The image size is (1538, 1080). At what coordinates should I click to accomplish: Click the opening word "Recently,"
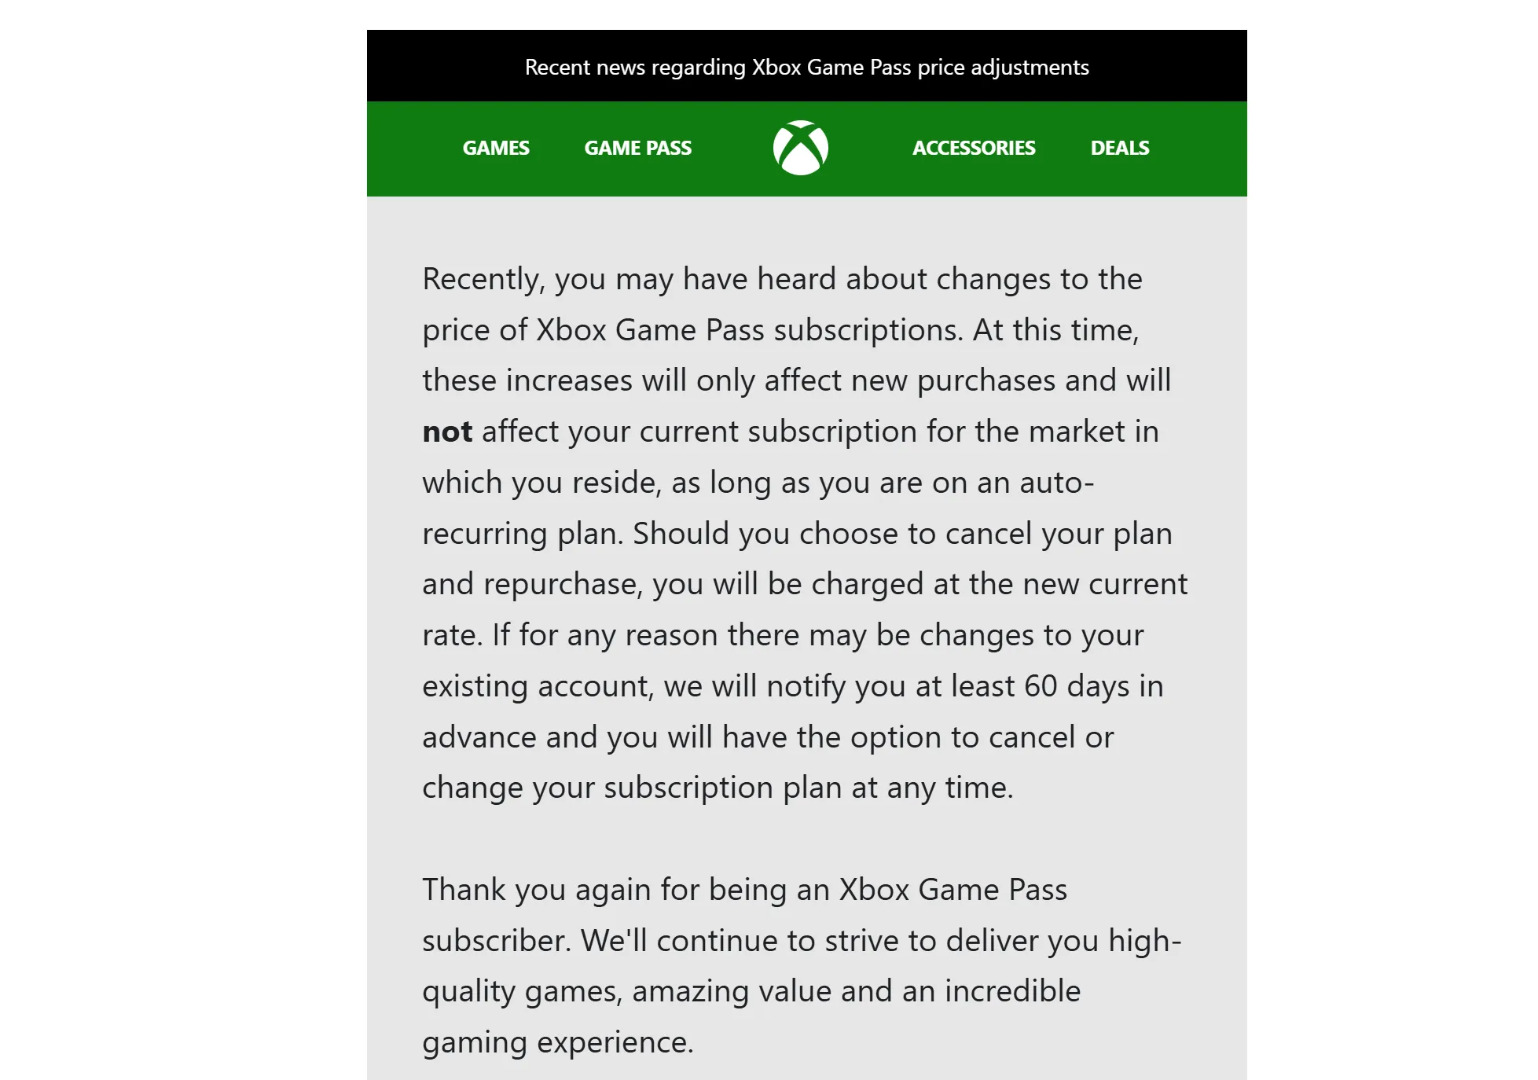pyautogui.click(x=484, y=279)
